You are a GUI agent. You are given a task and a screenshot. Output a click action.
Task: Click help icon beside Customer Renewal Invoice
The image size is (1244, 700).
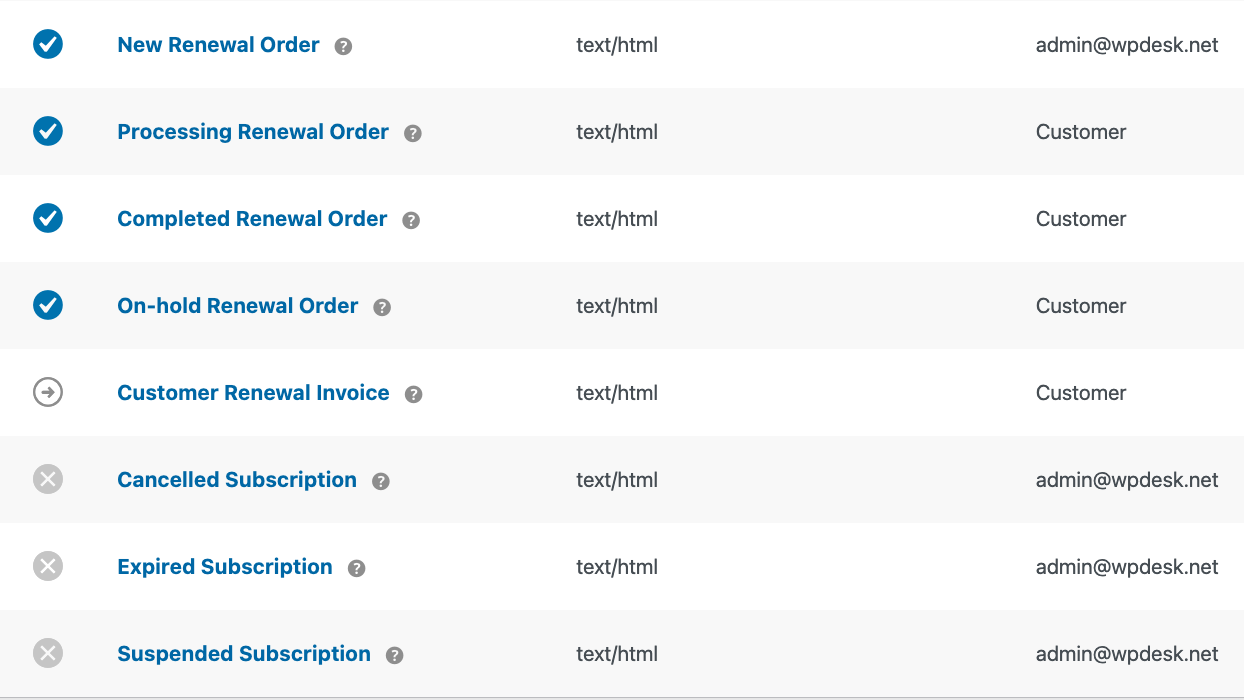(414, 394)
